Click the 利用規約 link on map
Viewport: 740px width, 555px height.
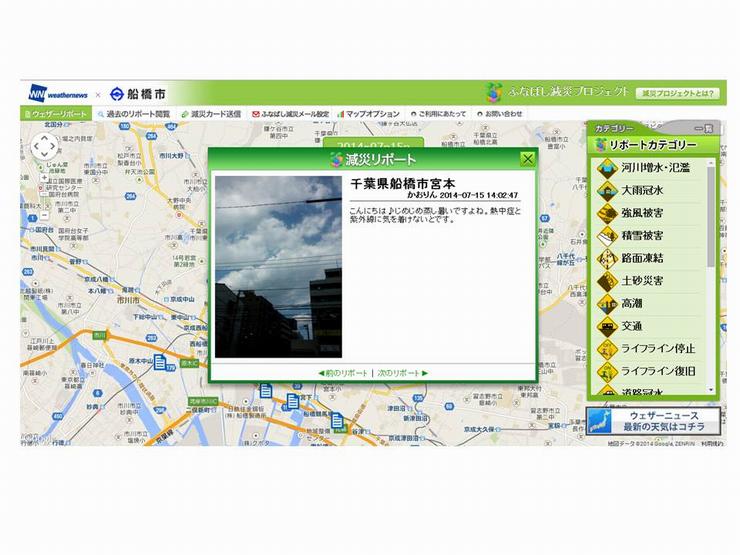click(712, 444)
